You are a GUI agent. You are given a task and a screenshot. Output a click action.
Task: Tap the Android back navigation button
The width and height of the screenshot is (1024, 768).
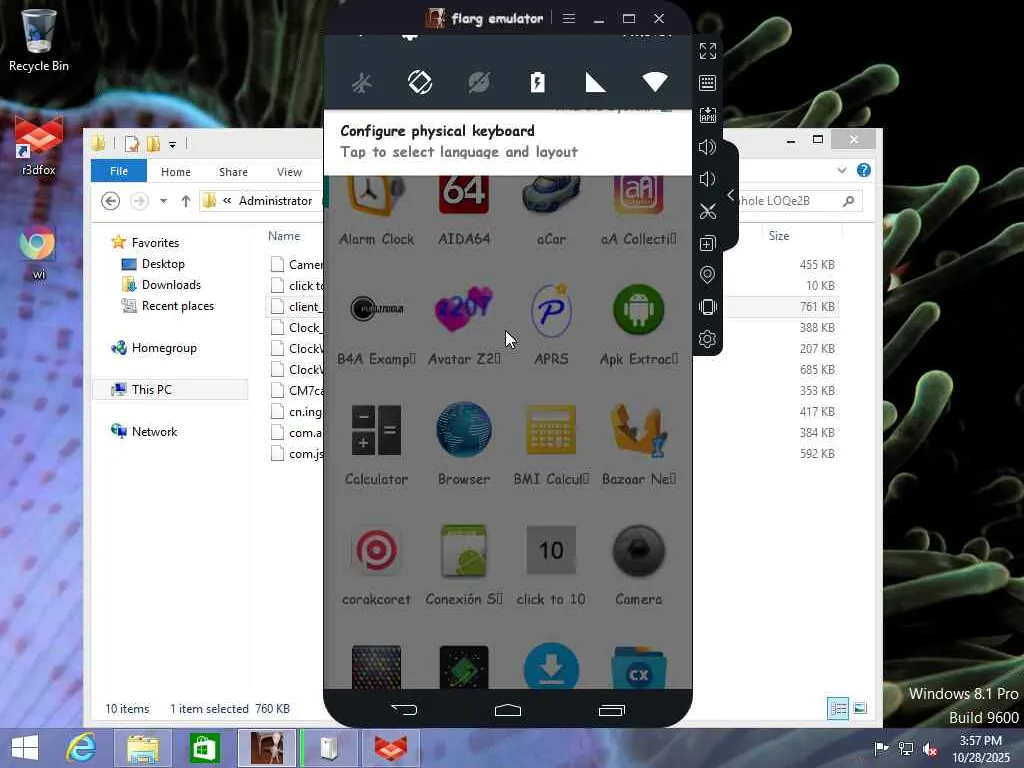coord(404,710)
